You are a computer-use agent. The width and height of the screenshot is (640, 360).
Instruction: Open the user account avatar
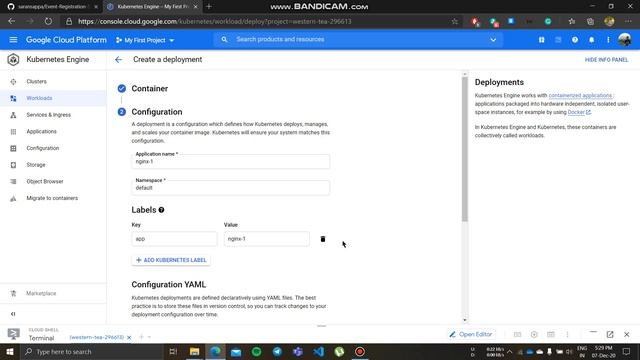(x=624, y=40)
